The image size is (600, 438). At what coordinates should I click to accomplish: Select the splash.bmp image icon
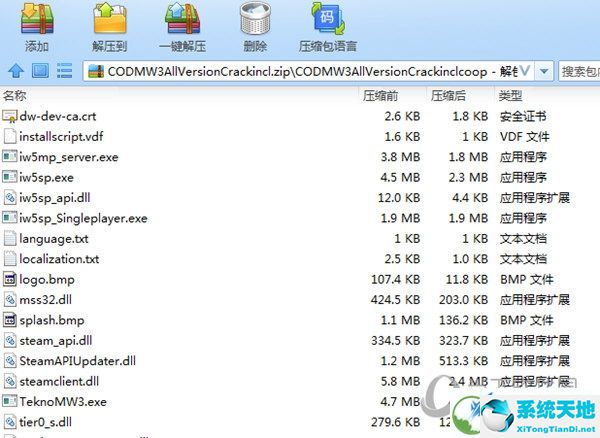point(10,320)
